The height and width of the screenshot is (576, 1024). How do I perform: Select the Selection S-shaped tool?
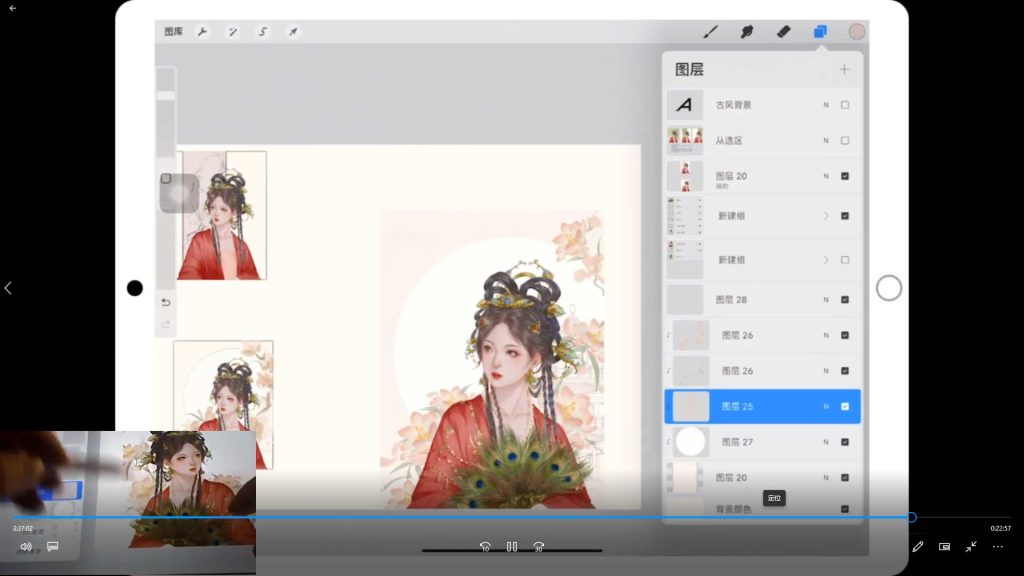pyautogui.click(x=263, y=32)
